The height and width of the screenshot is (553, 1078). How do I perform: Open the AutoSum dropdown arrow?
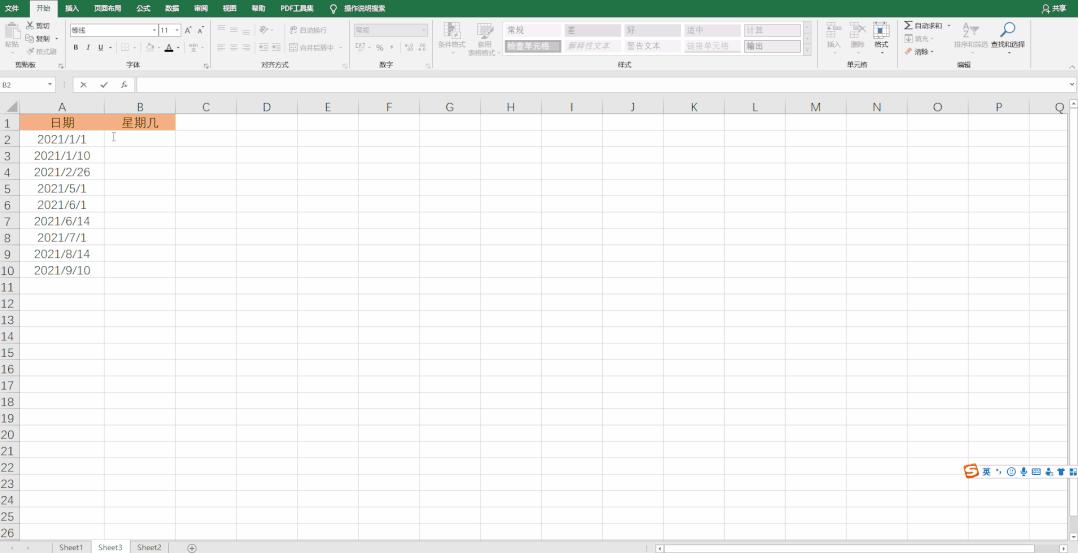(949, 26)
